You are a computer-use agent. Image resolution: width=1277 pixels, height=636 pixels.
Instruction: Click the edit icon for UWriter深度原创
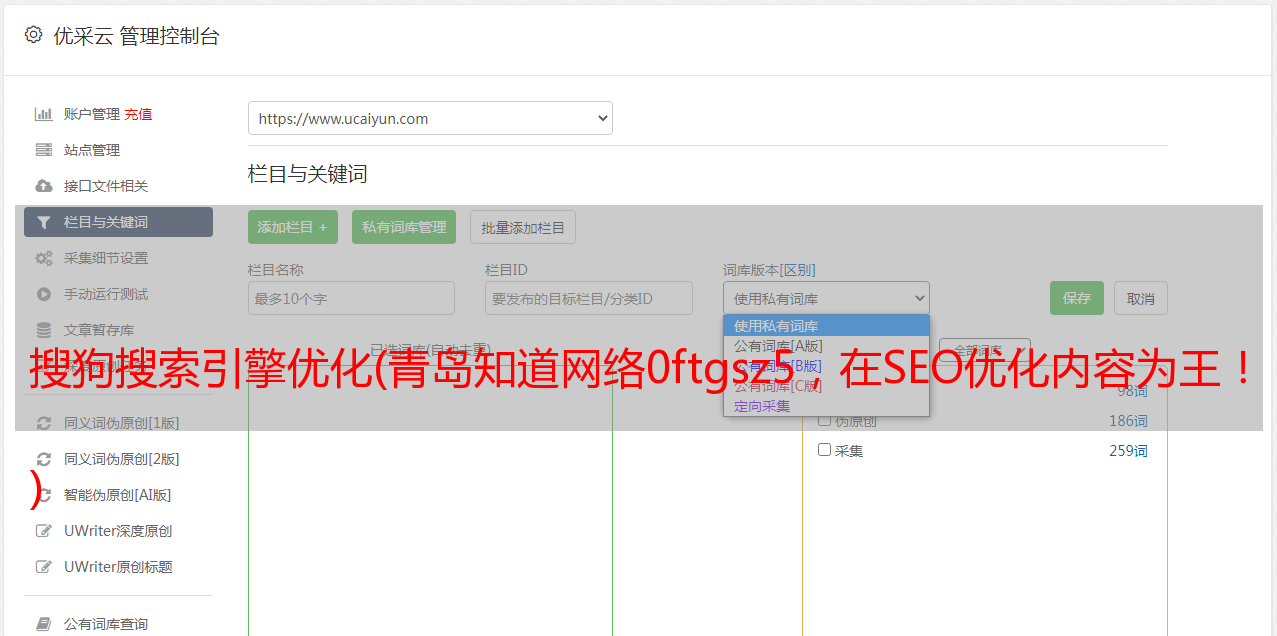pyautogui.click(x=44, y=531)
